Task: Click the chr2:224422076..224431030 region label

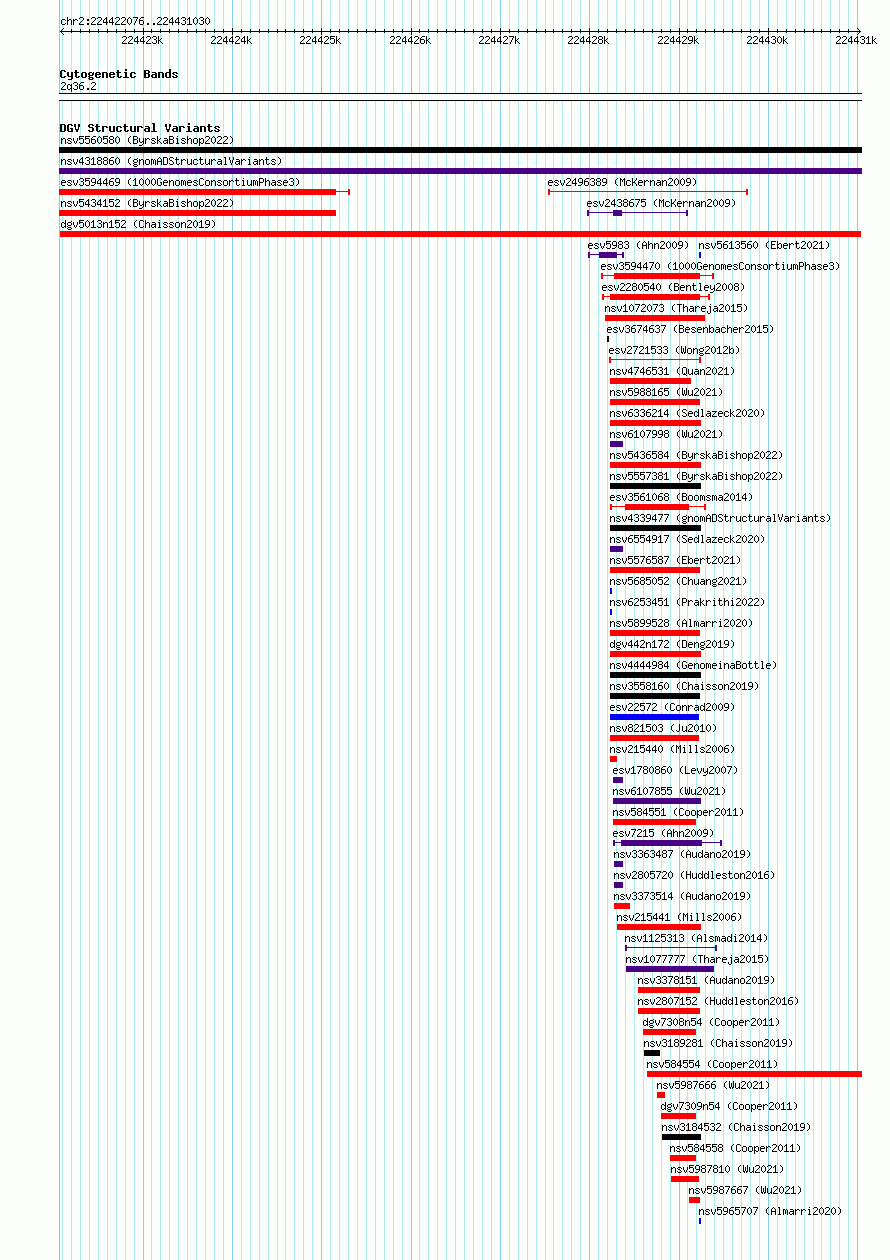Action: (135, 21)
